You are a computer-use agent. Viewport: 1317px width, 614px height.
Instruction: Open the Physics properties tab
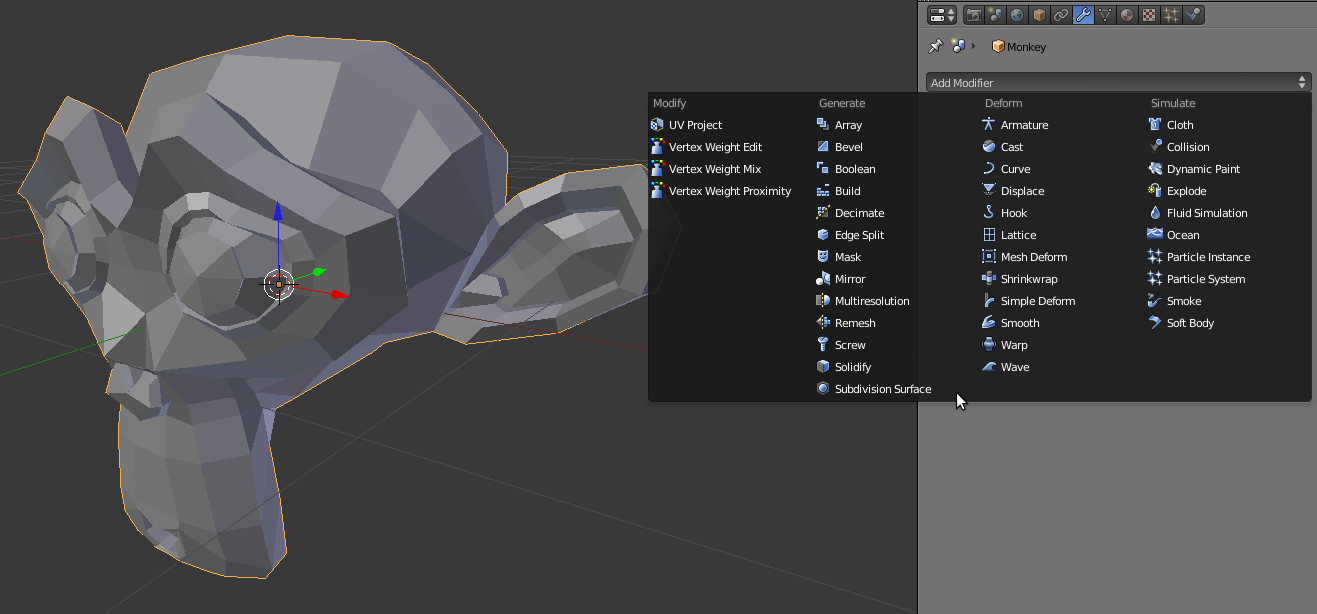click(1193, 15)
